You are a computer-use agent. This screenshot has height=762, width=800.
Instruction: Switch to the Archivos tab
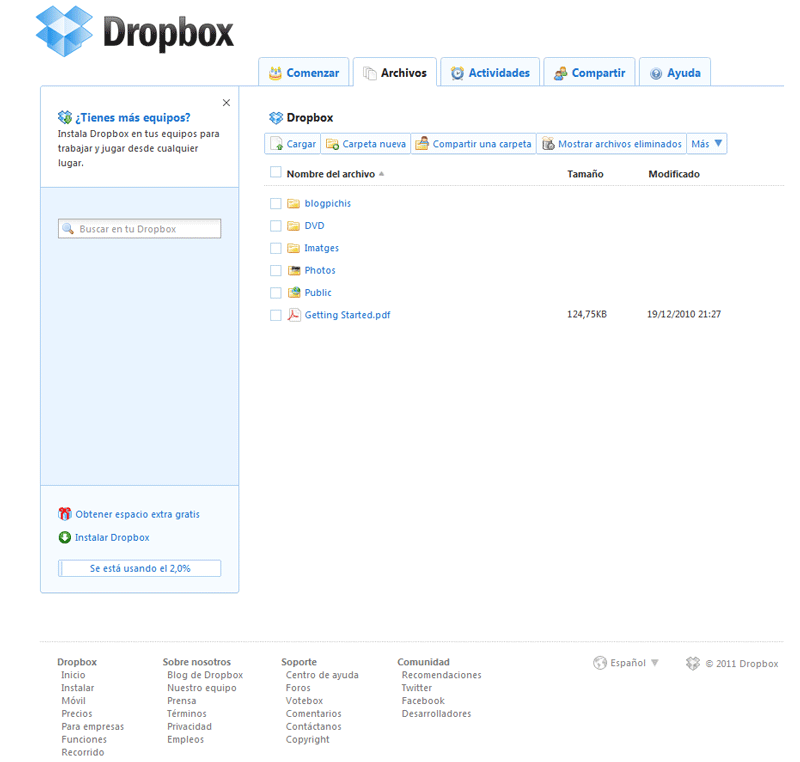[x=395, y=72]
